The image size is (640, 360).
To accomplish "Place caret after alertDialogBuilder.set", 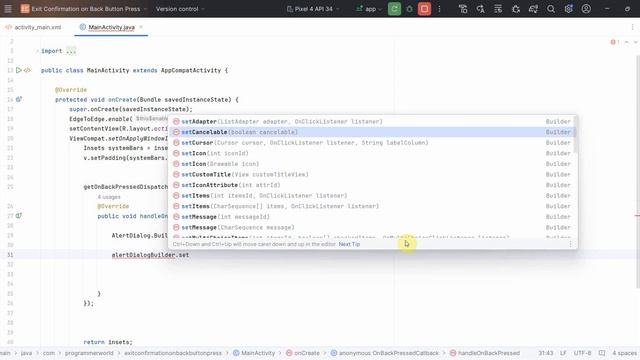I will (x=189, y=255).
